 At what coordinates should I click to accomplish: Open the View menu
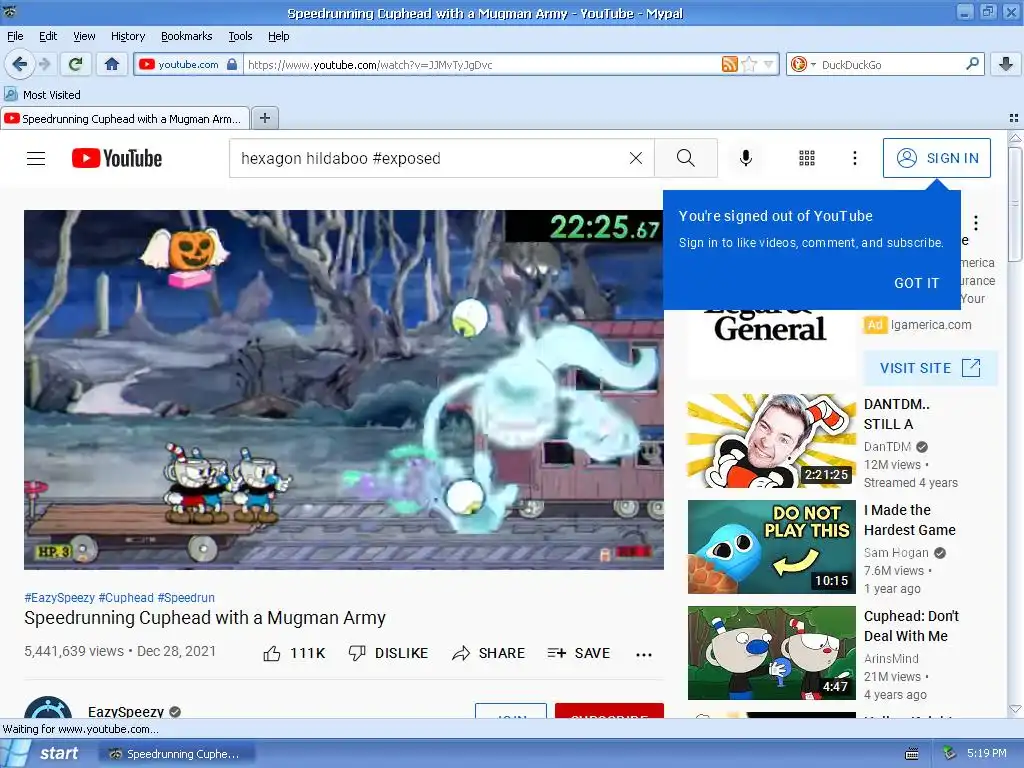tap(84, 36)
